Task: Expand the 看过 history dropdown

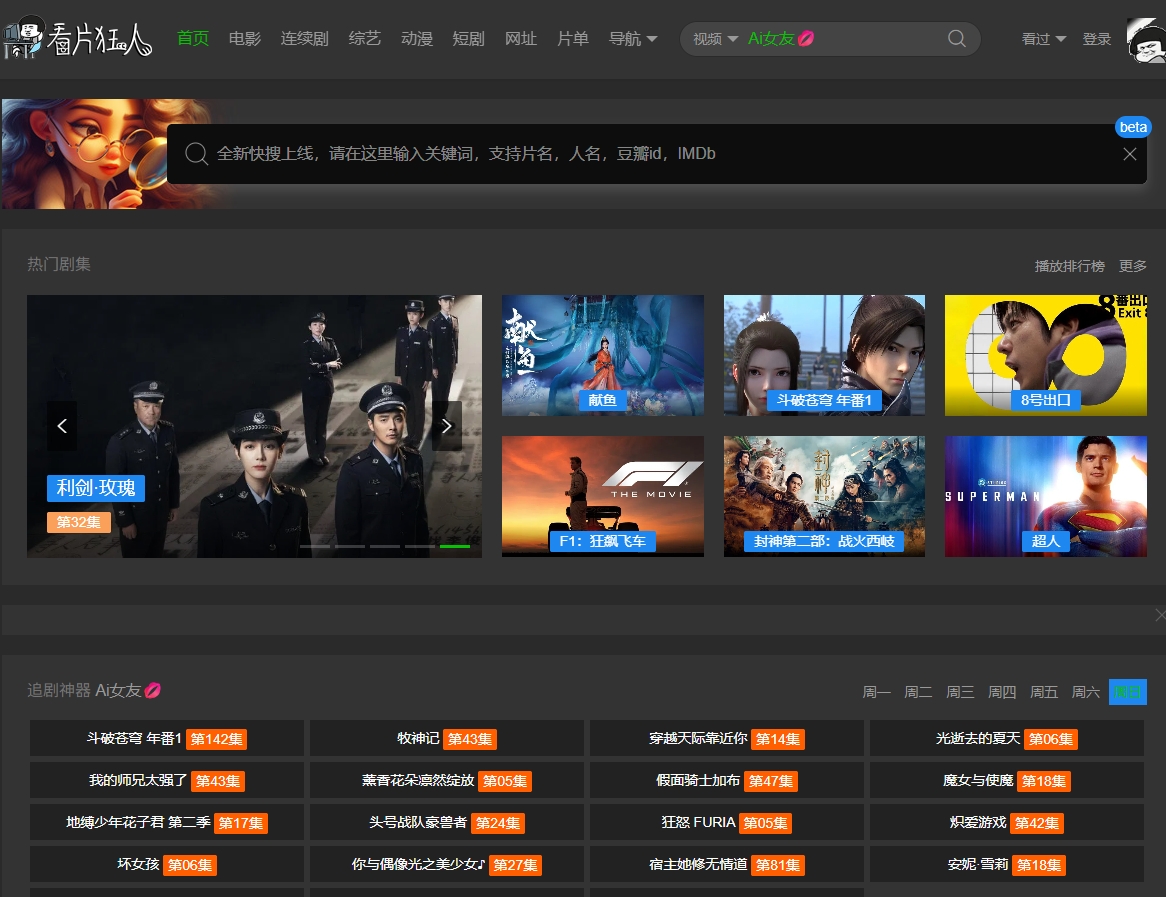Action: tap(1043, 39)
